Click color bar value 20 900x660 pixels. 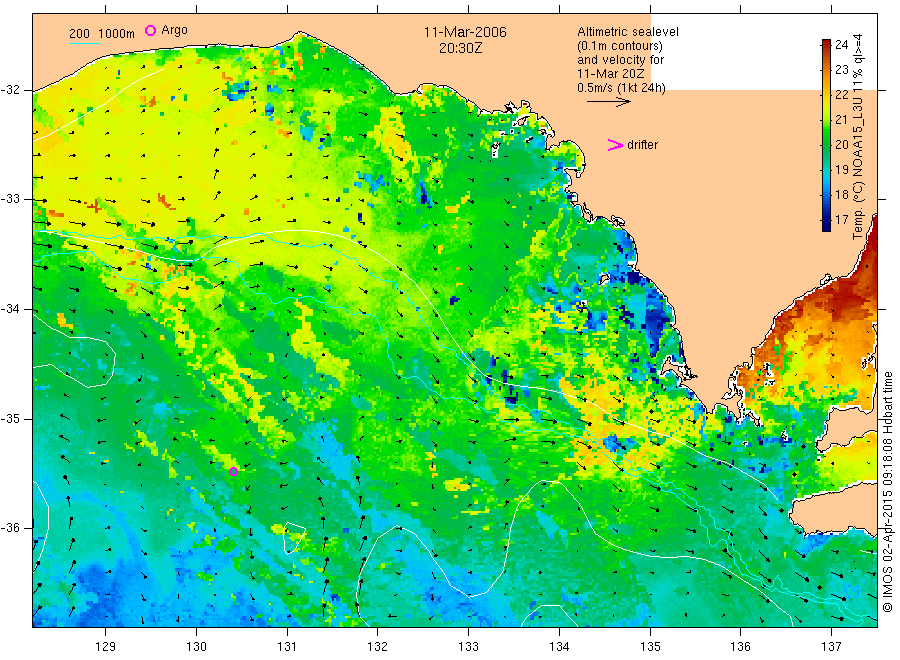(x=841, y=145)
